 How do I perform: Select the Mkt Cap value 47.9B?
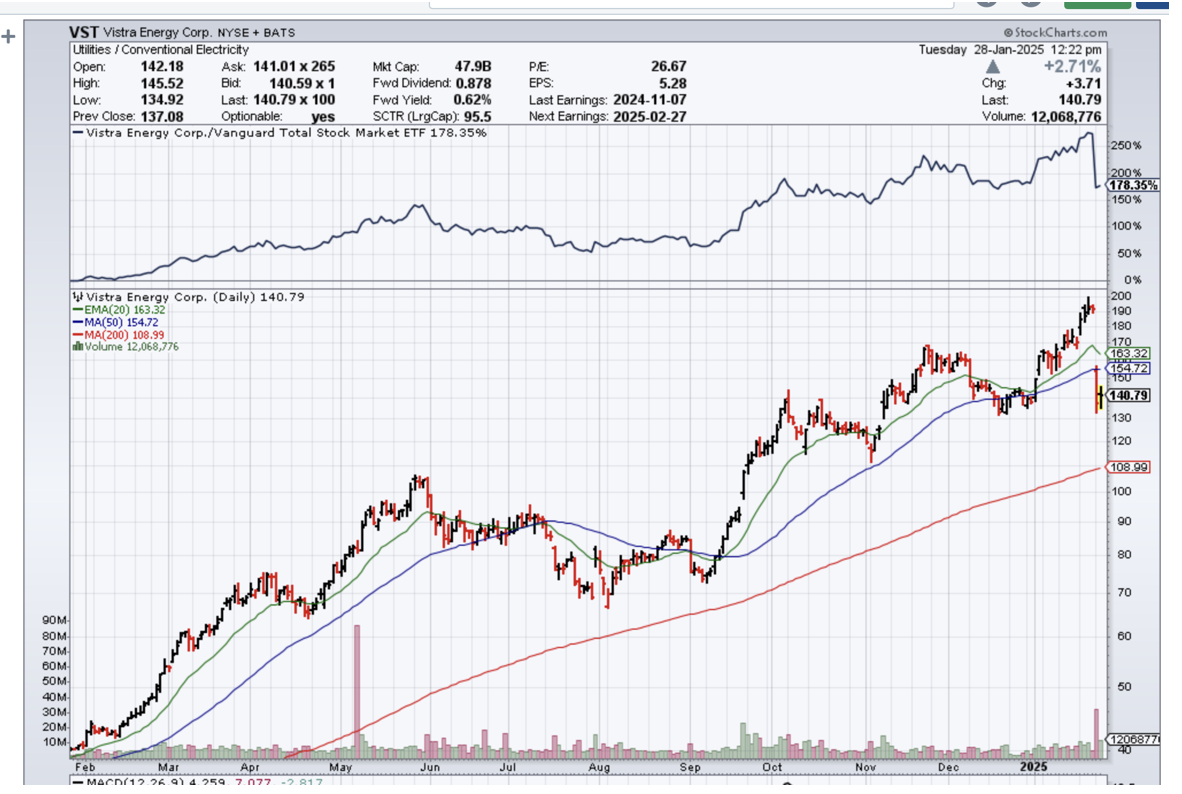tap(473, 66)
